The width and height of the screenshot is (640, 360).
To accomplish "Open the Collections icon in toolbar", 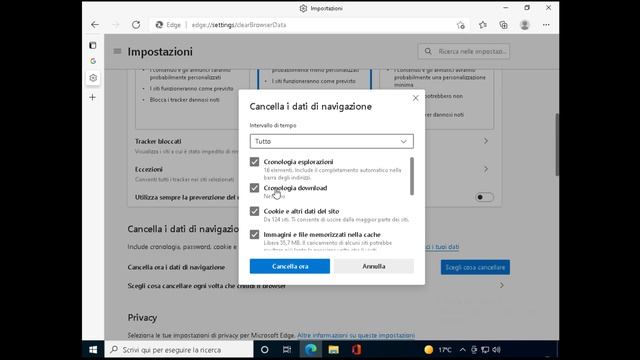I will coord(504,25).
